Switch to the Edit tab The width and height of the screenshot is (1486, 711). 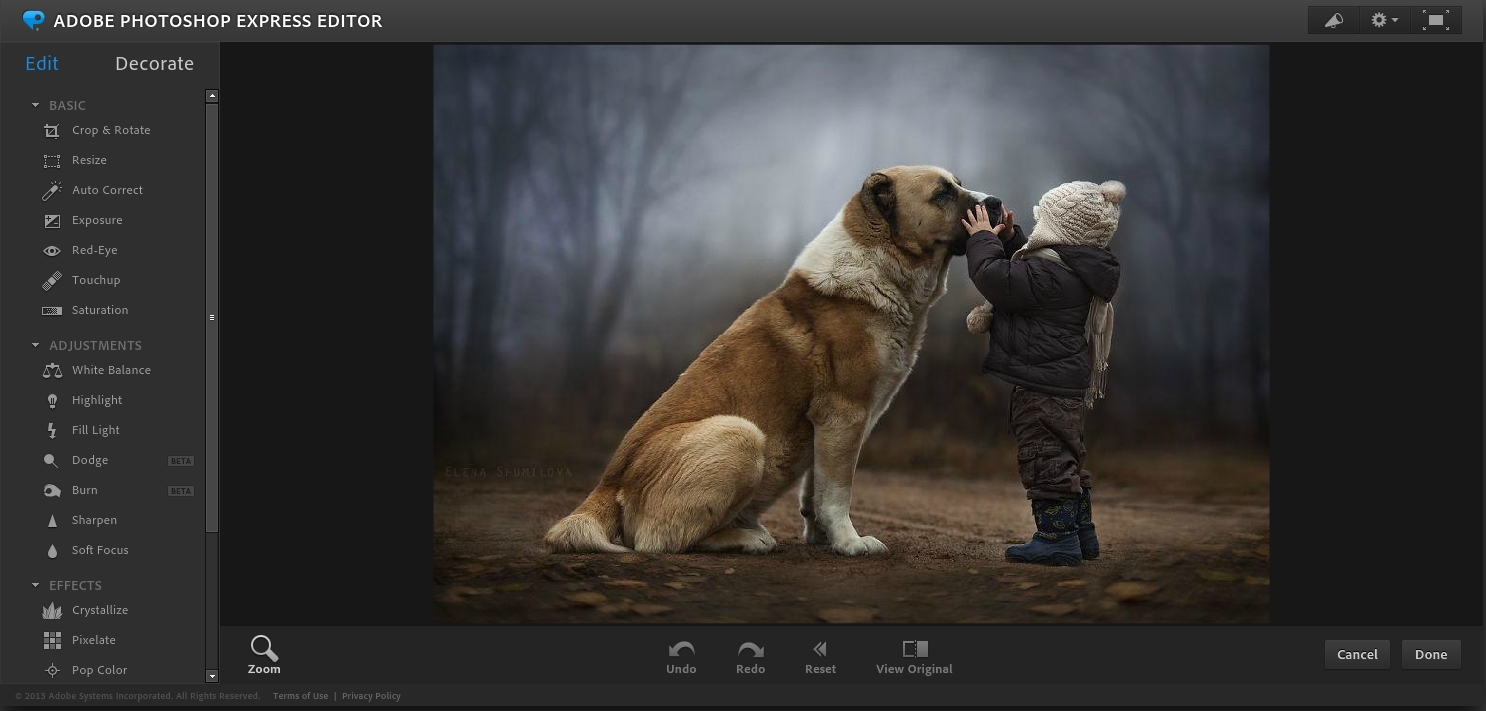[42, 63]
